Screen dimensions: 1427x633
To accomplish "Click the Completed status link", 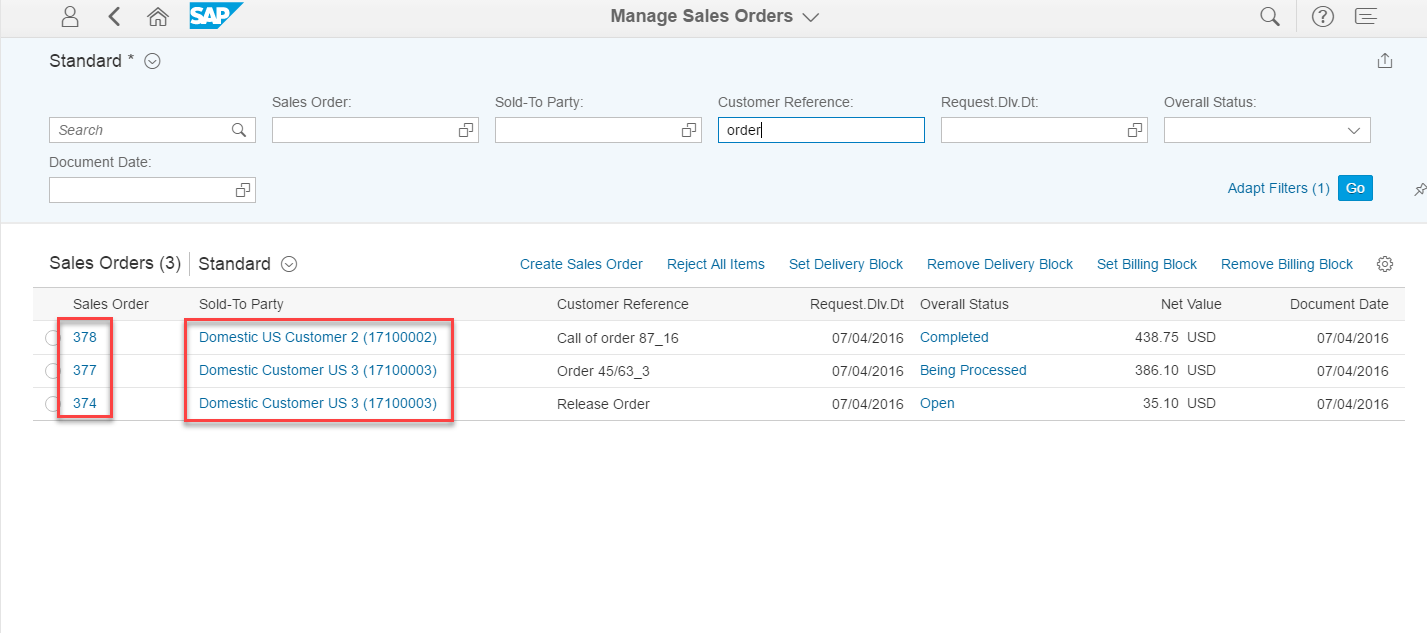I will tap(954, 337).
